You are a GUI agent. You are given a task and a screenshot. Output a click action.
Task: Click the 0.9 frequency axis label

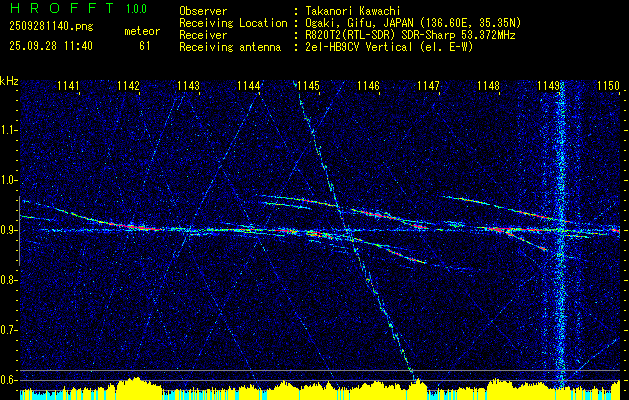pos(8,230)
